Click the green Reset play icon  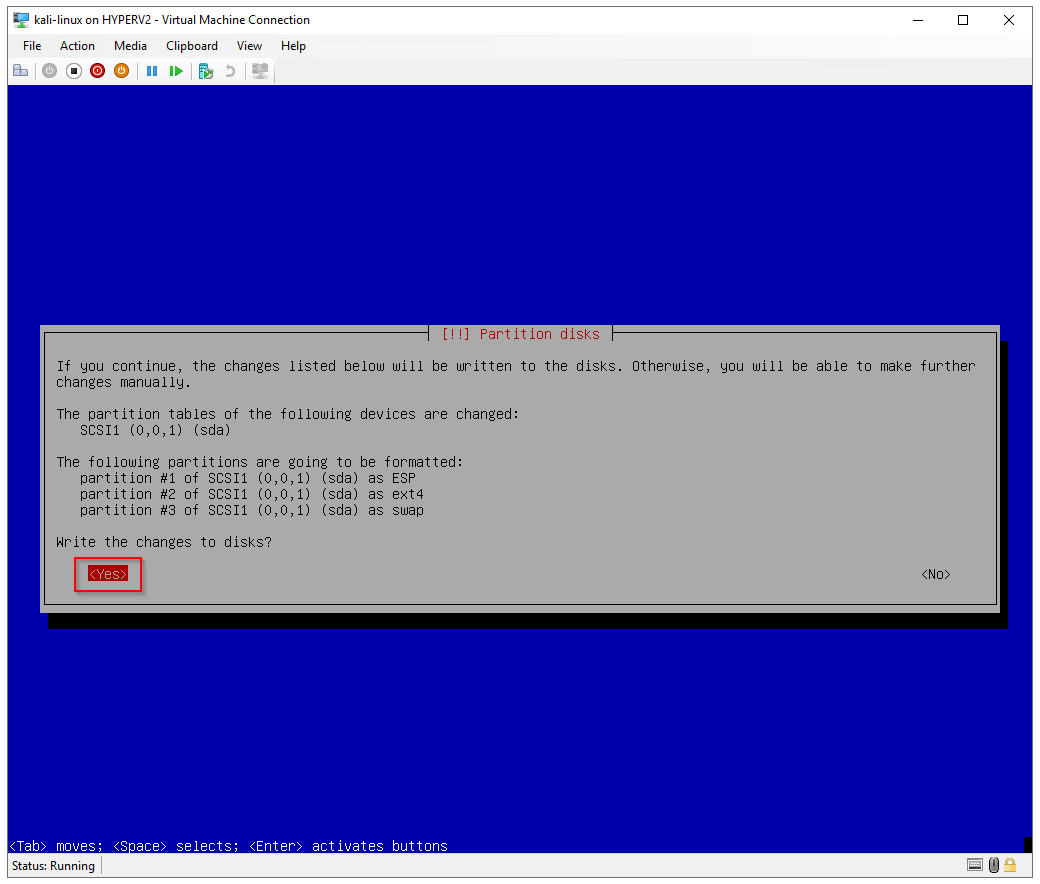click(176, 71)
